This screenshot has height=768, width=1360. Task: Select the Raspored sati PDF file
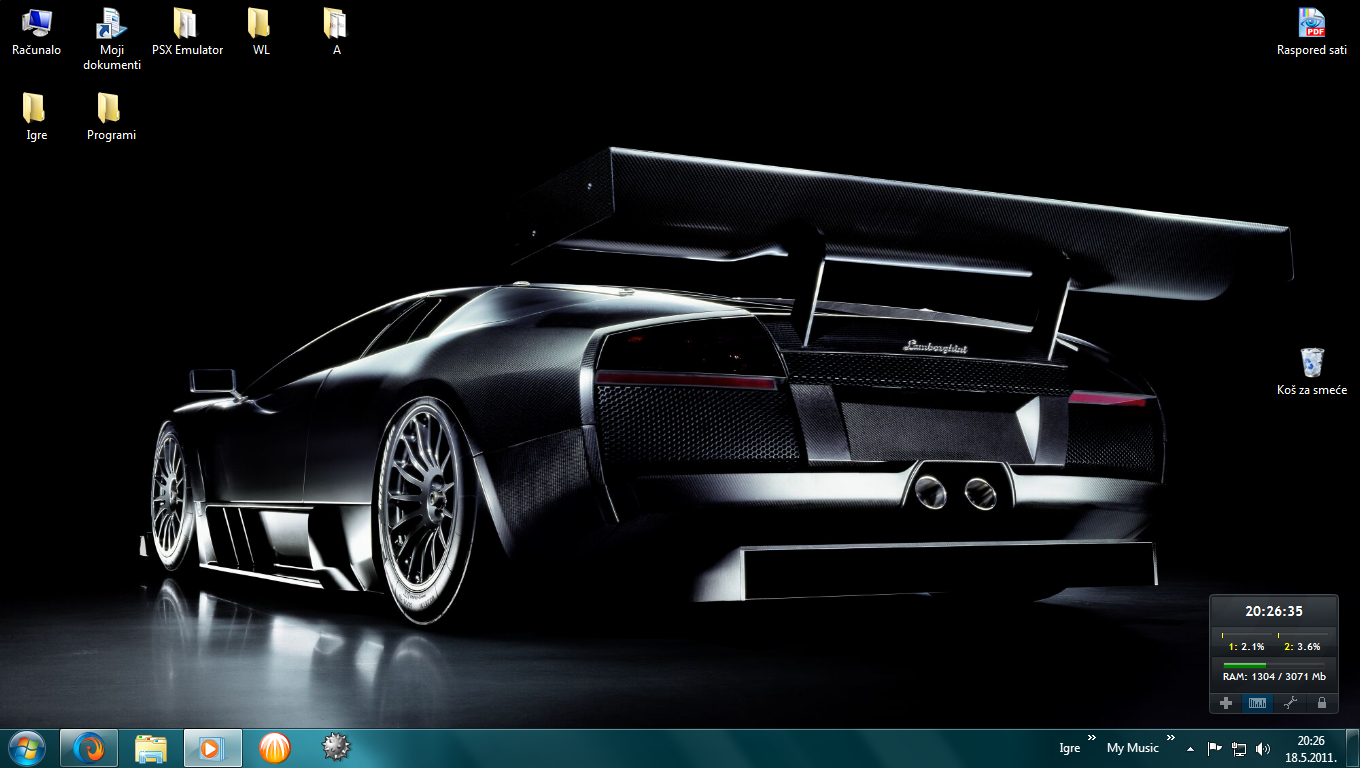(x=1311, y=31)
